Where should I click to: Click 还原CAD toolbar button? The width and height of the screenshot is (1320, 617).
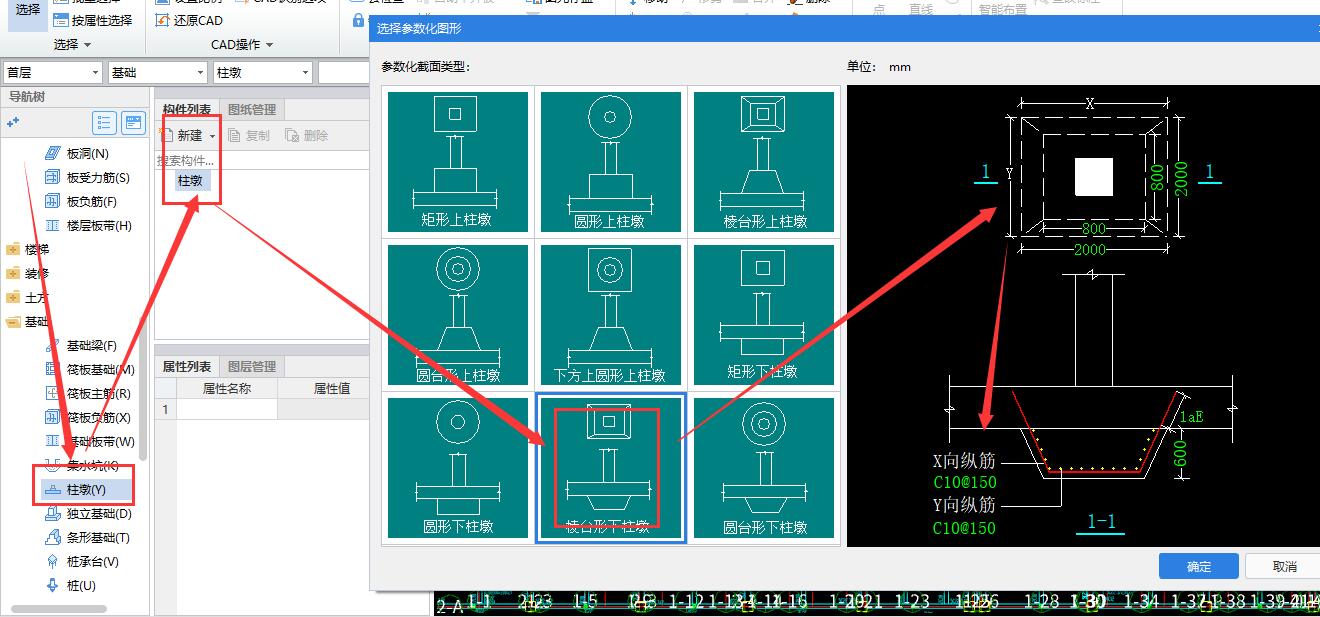pos(190,20)
